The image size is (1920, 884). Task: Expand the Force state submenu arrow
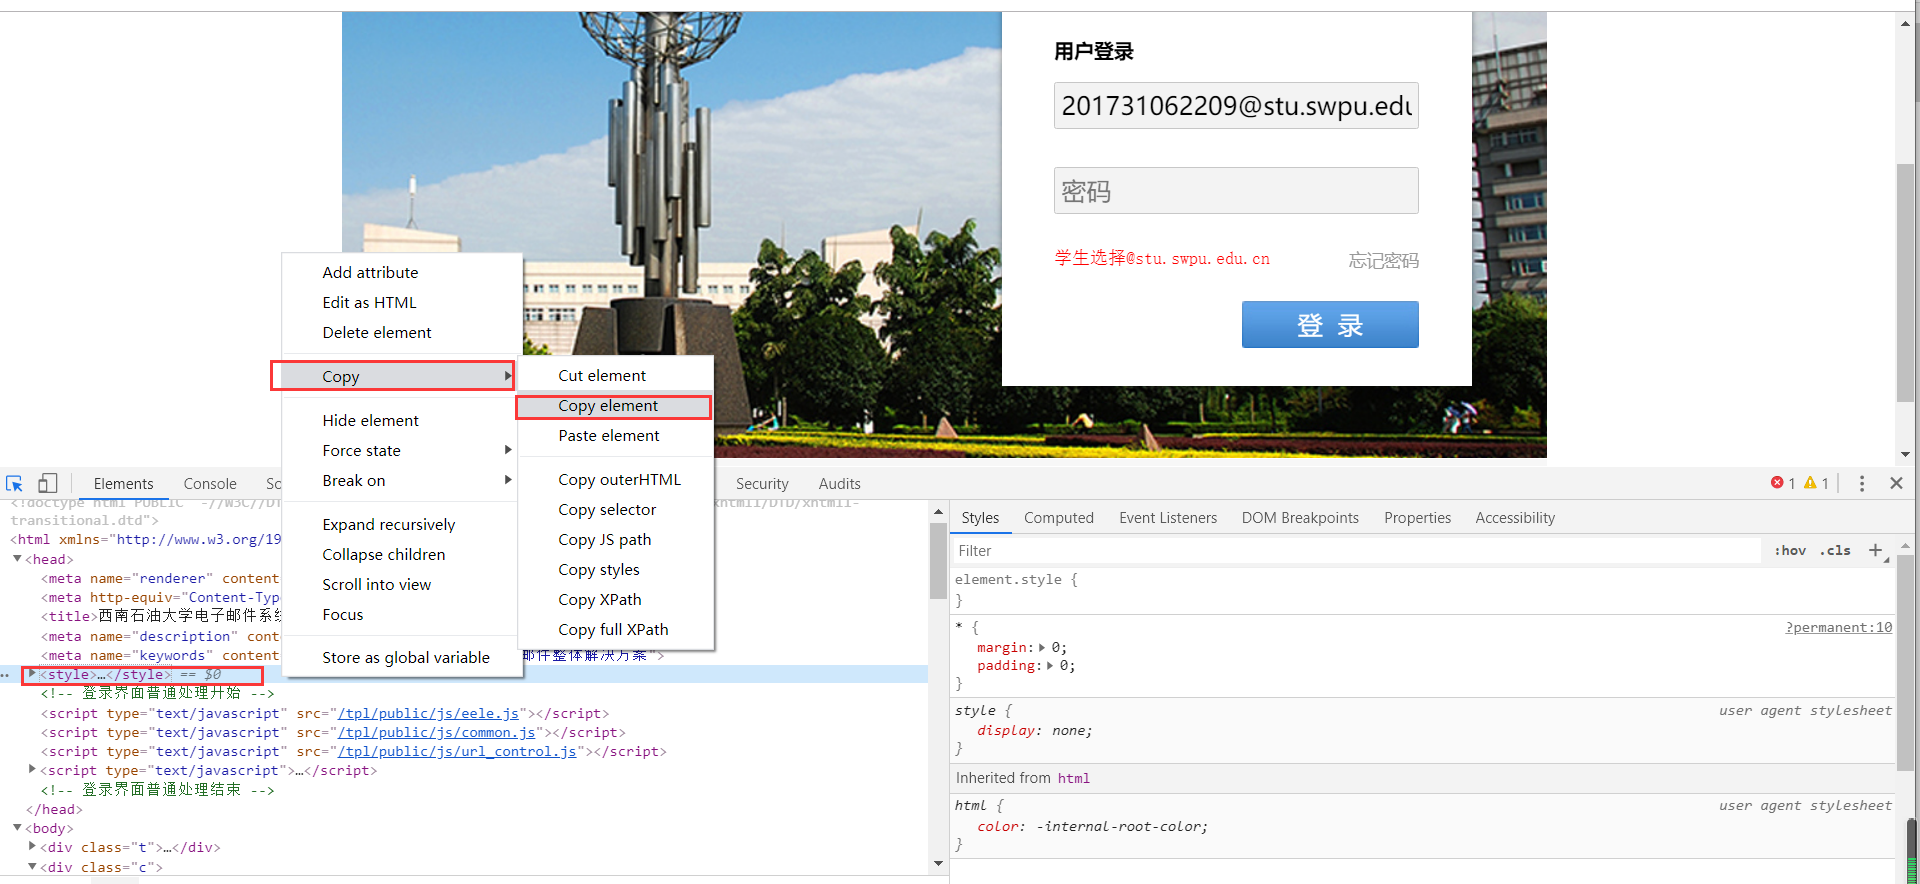[508, 450]
